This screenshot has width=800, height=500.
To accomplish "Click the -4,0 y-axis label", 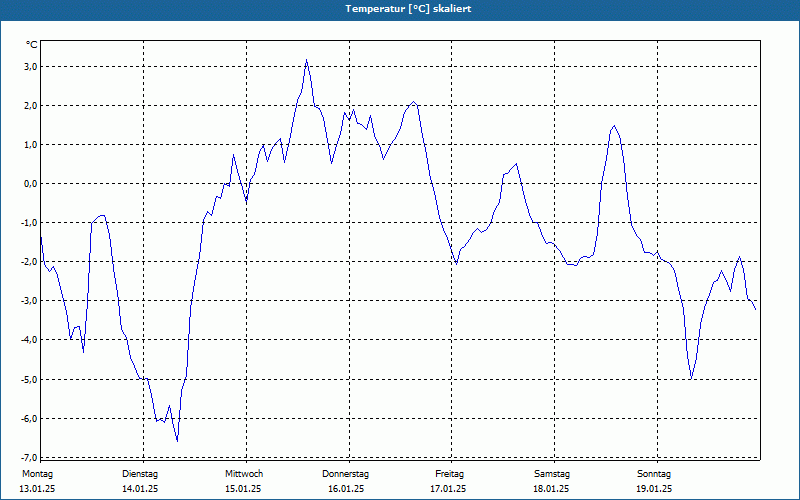I will click(x=30, y=340).
